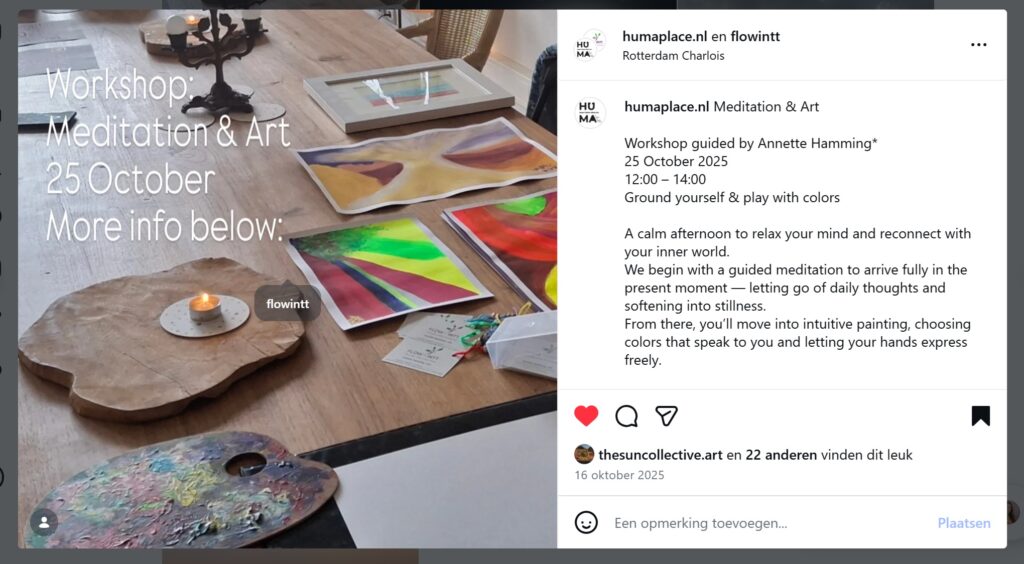Click the header HUMA profile picture
The height and width of the screenshot is (564, 1024).
point(590,45)
